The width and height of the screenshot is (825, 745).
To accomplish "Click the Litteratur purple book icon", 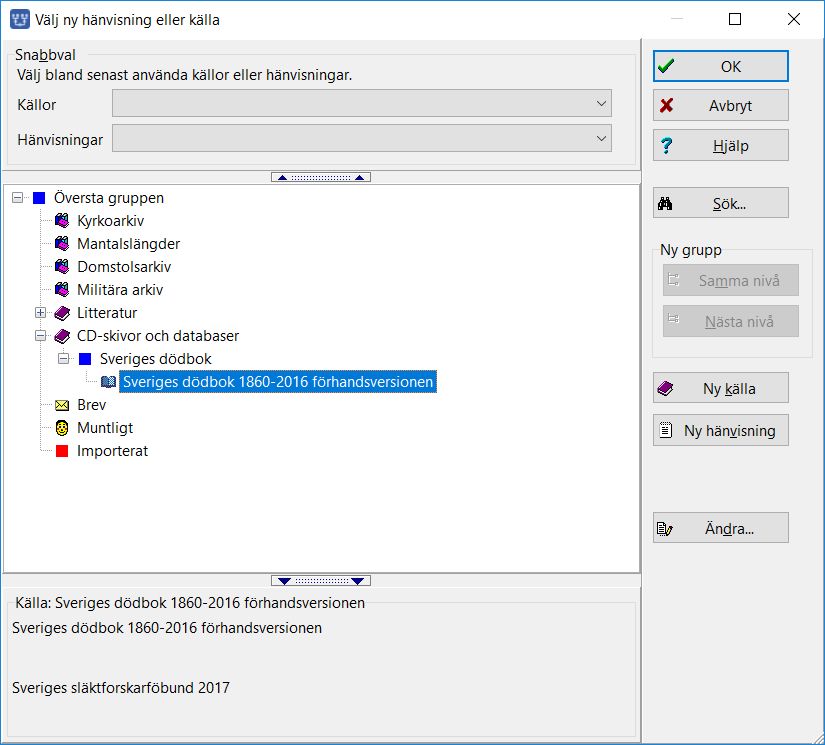I will pos(62,313).
